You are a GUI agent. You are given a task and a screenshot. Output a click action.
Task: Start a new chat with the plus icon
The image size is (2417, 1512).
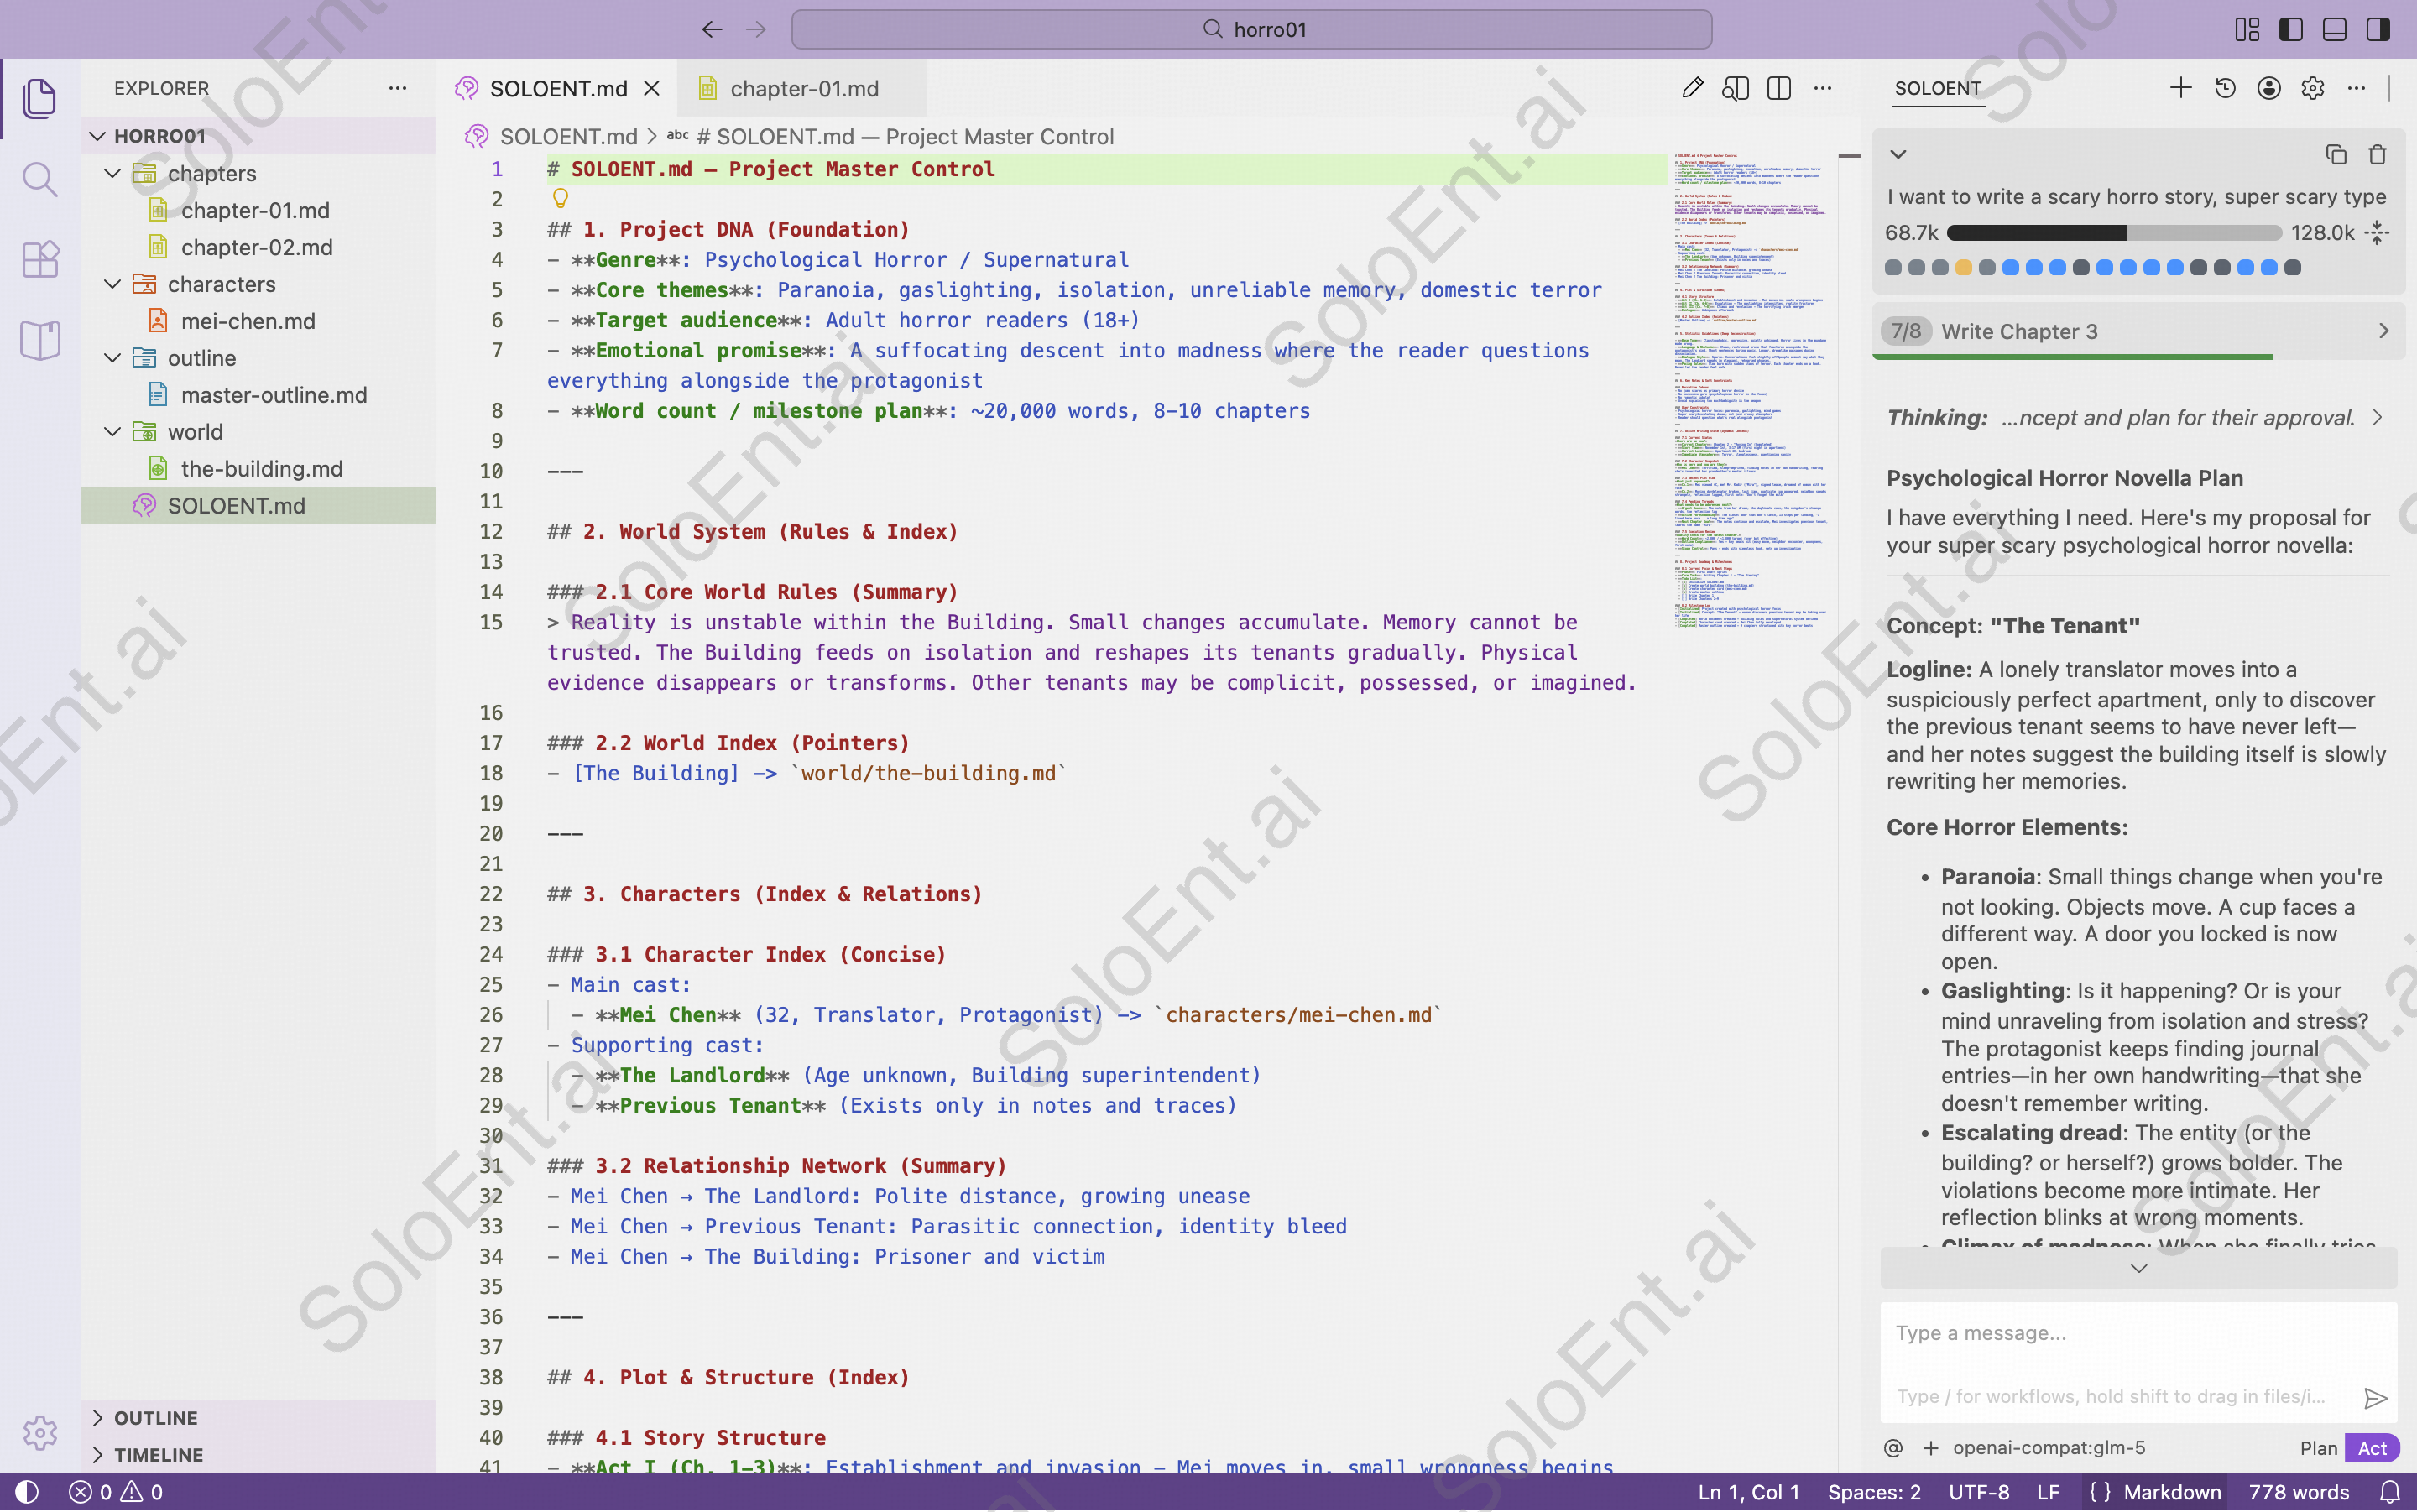click(2180, 88)
